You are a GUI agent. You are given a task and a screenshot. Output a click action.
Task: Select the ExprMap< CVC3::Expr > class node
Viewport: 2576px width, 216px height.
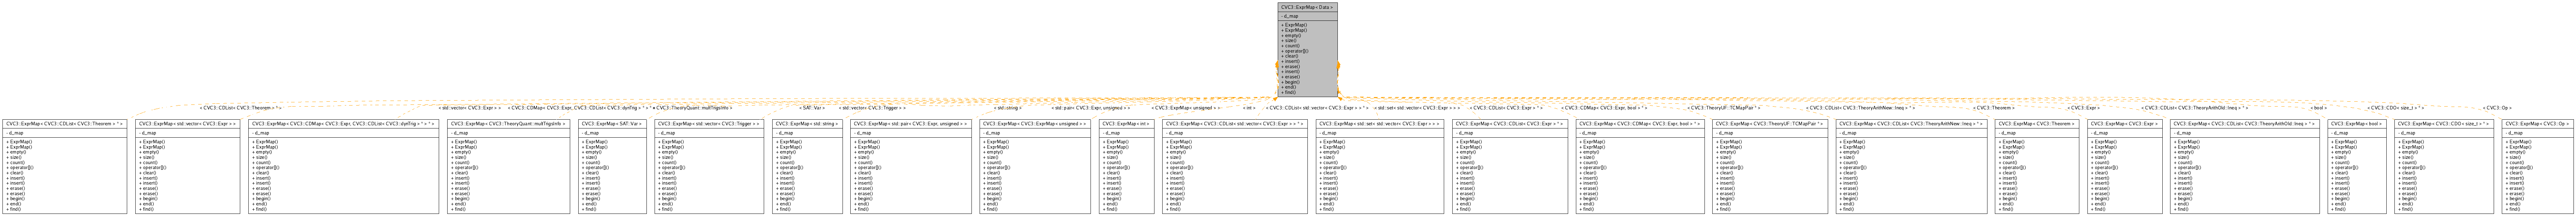(2124, 166)
